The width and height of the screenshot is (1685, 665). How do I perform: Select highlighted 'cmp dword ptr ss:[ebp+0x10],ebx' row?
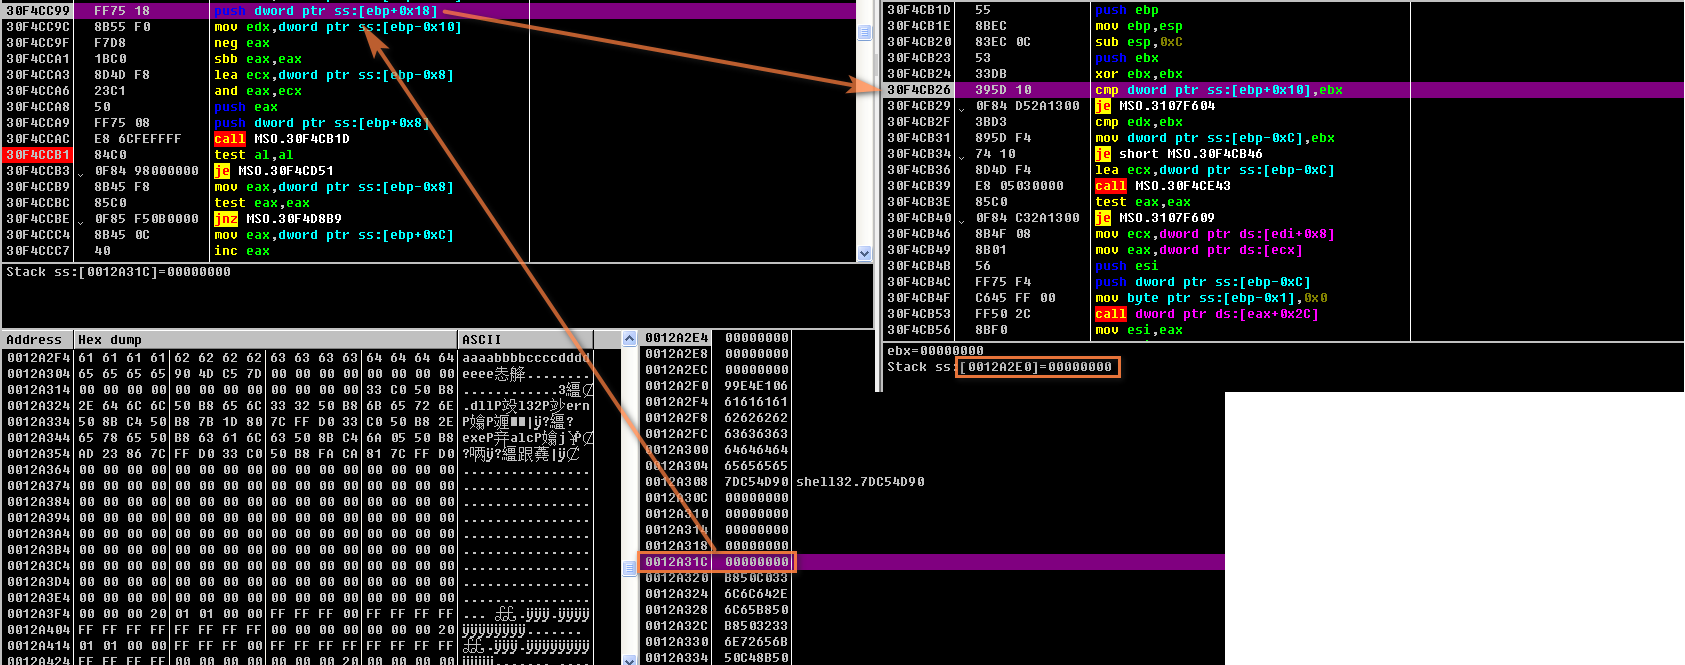point(1284,90)
